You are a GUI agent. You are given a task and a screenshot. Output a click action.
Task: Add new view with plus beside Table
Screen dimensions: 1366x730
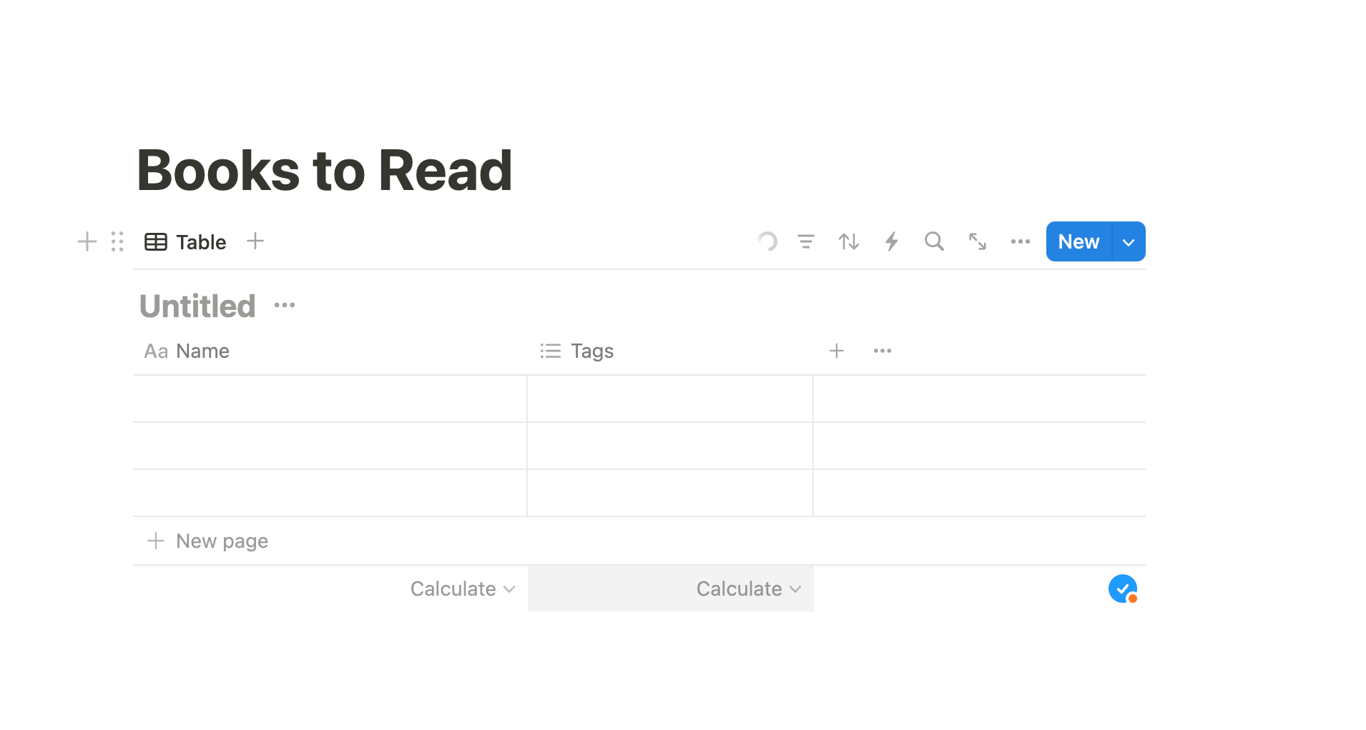click(255, 241)
